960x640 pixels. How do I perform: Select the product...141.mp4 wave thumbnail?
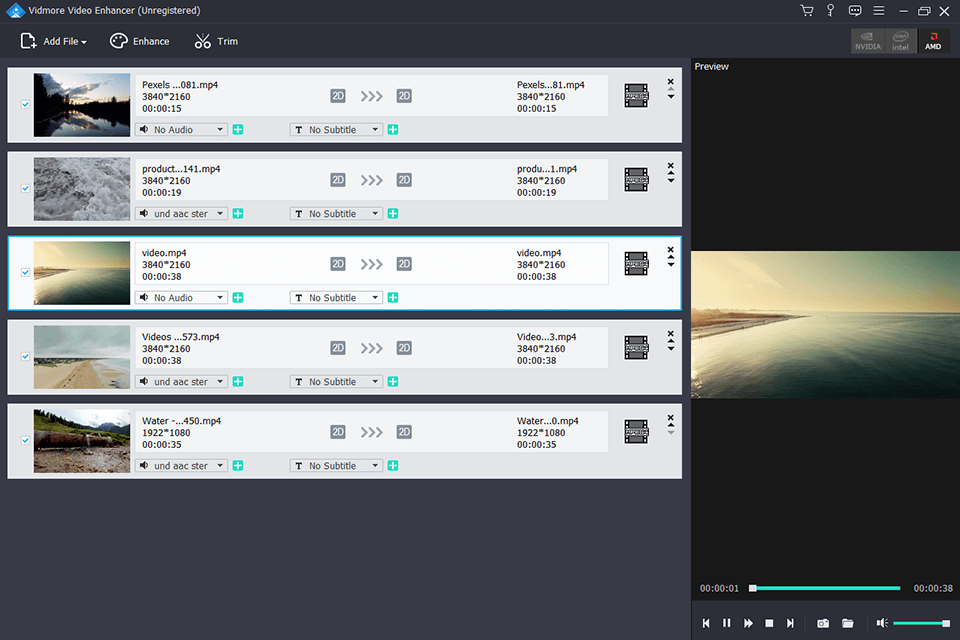82,189
